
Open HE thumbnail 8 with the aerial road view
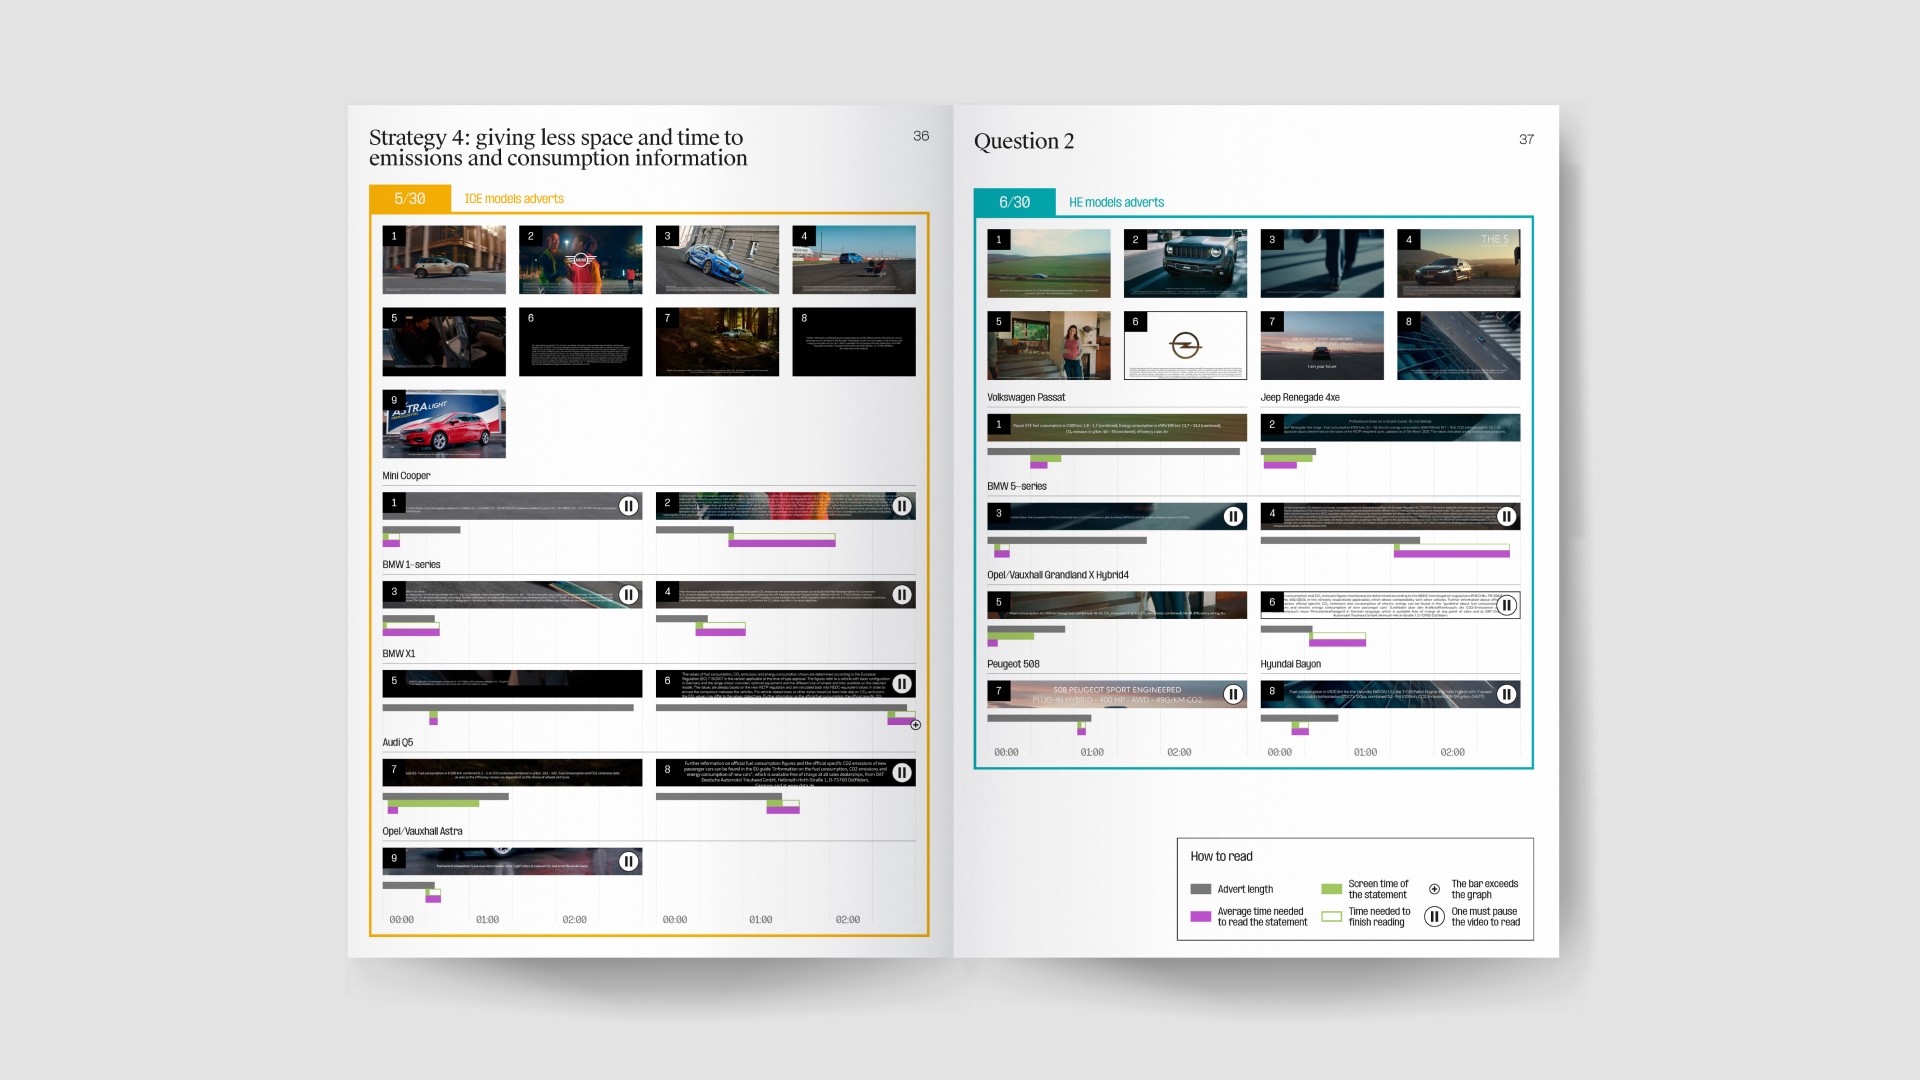(1459, 346)
